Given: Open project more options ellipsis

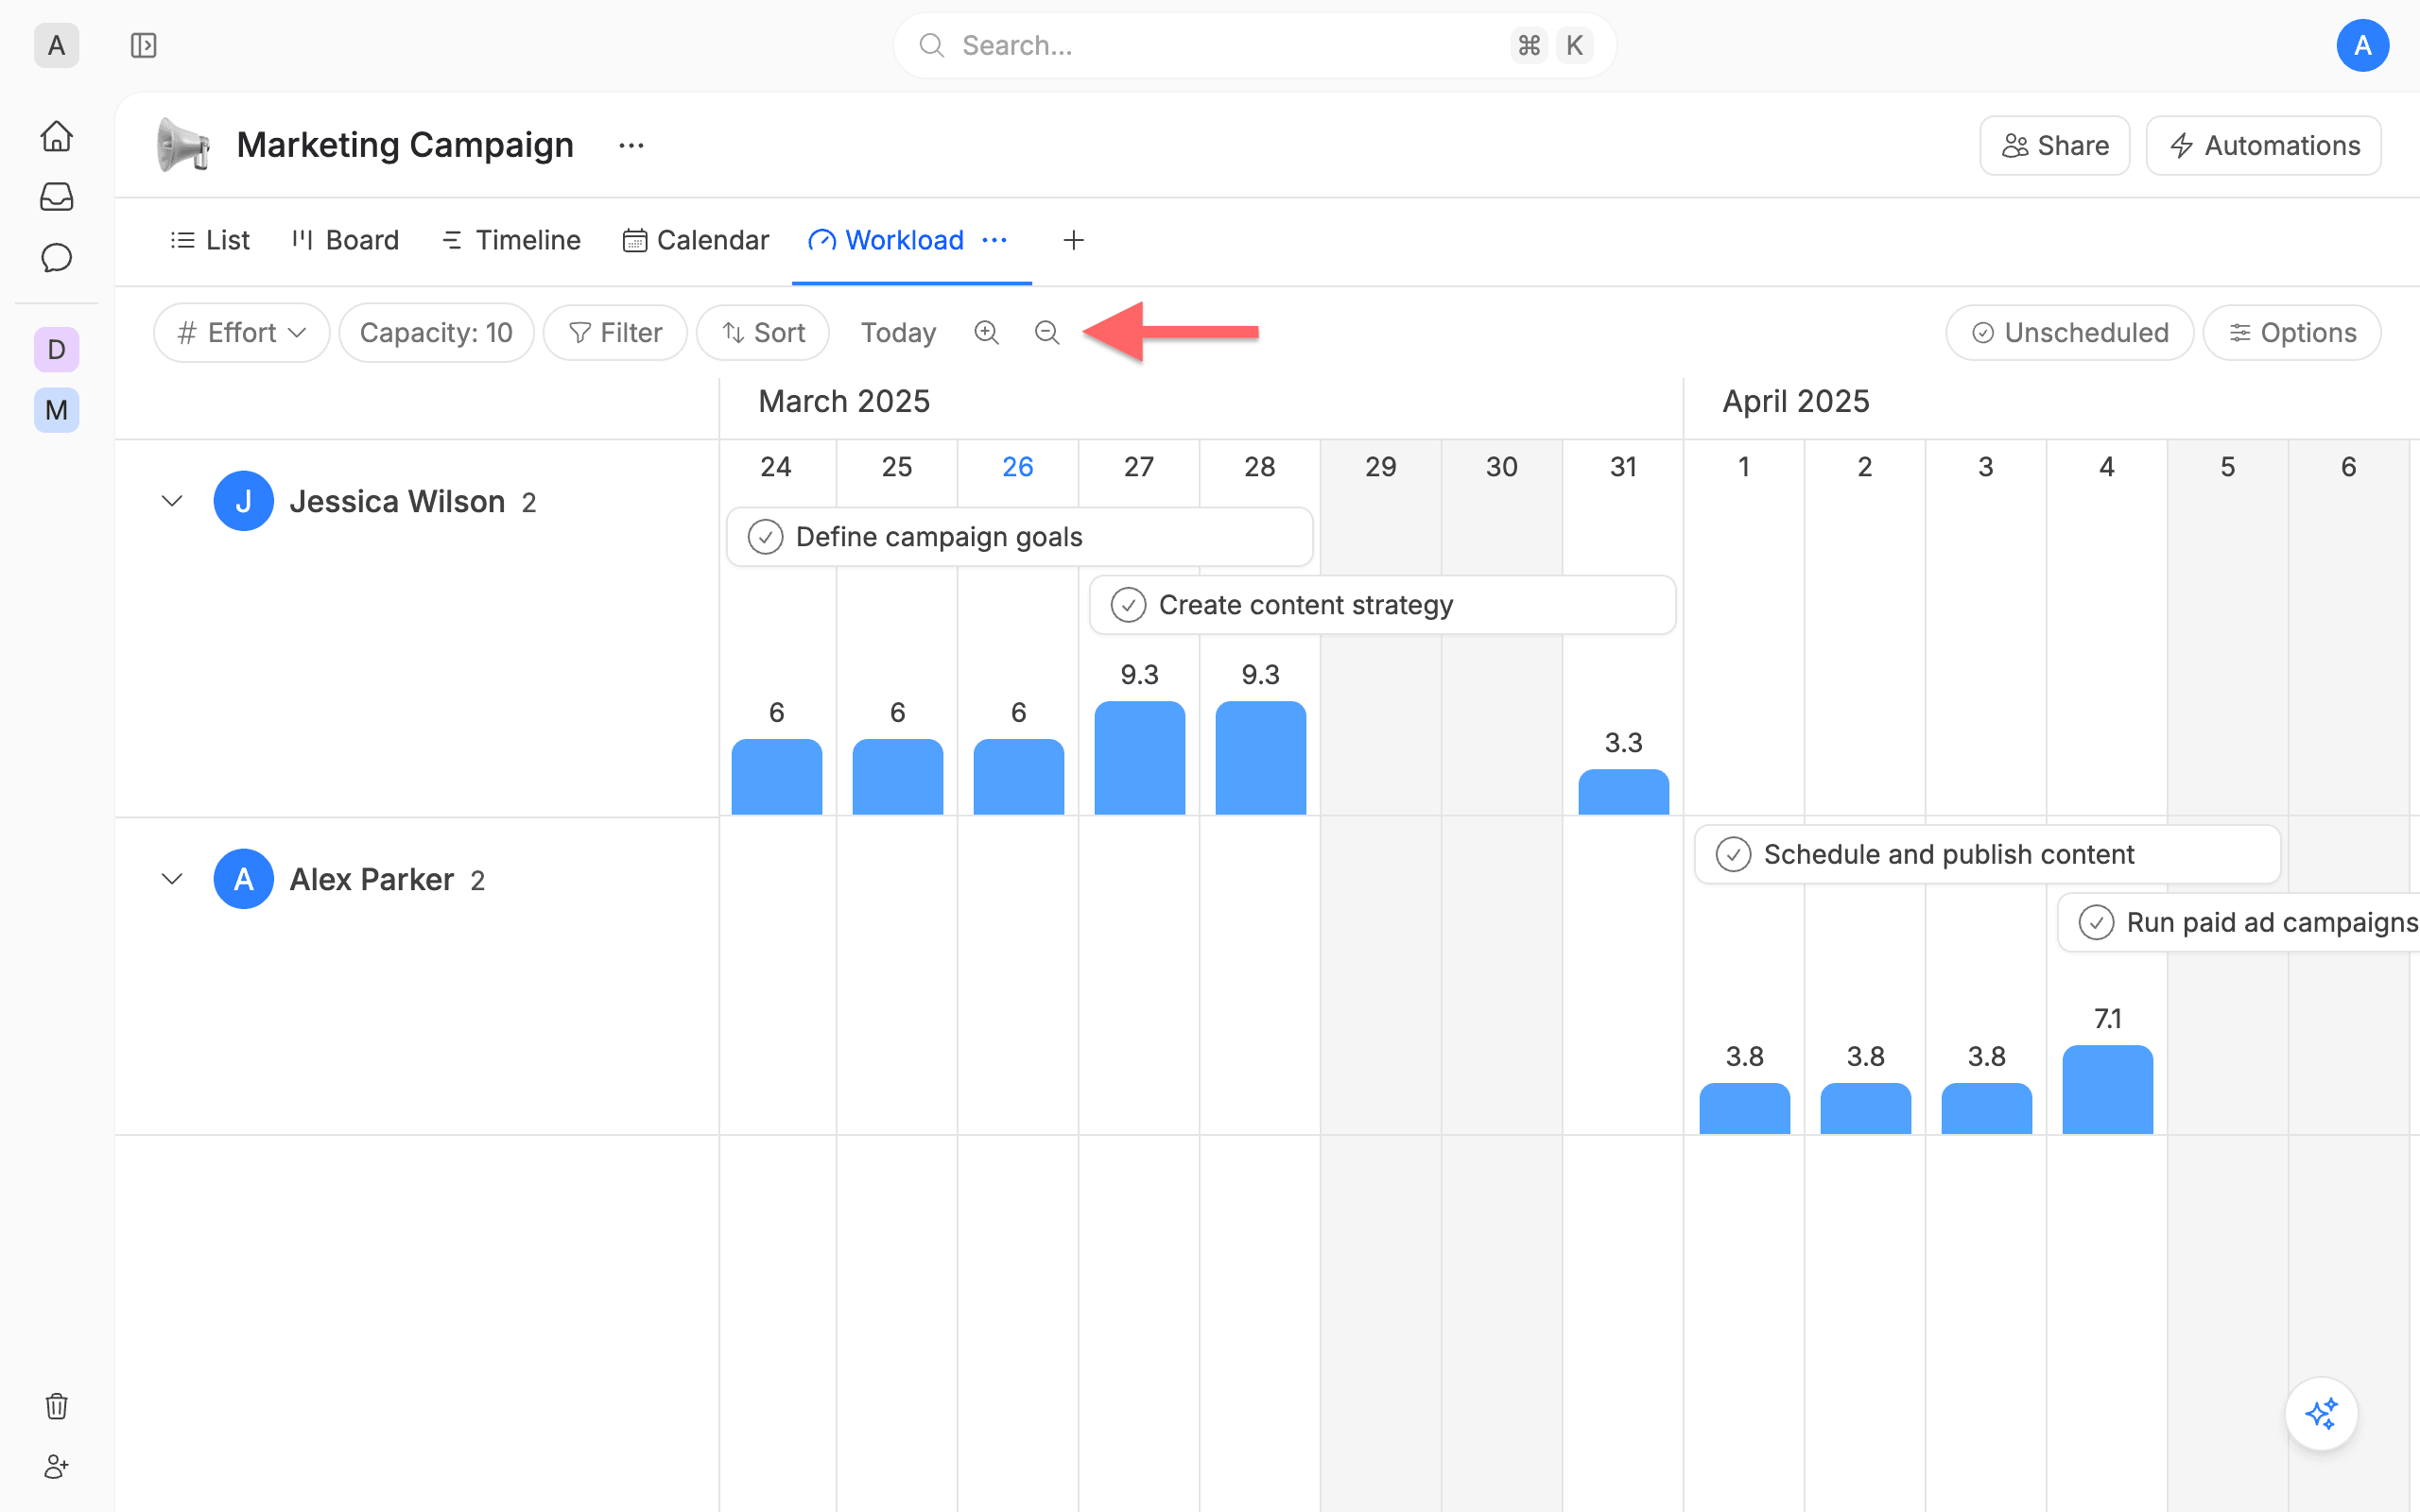Looking at the screenshot, I should click(631, 145).
